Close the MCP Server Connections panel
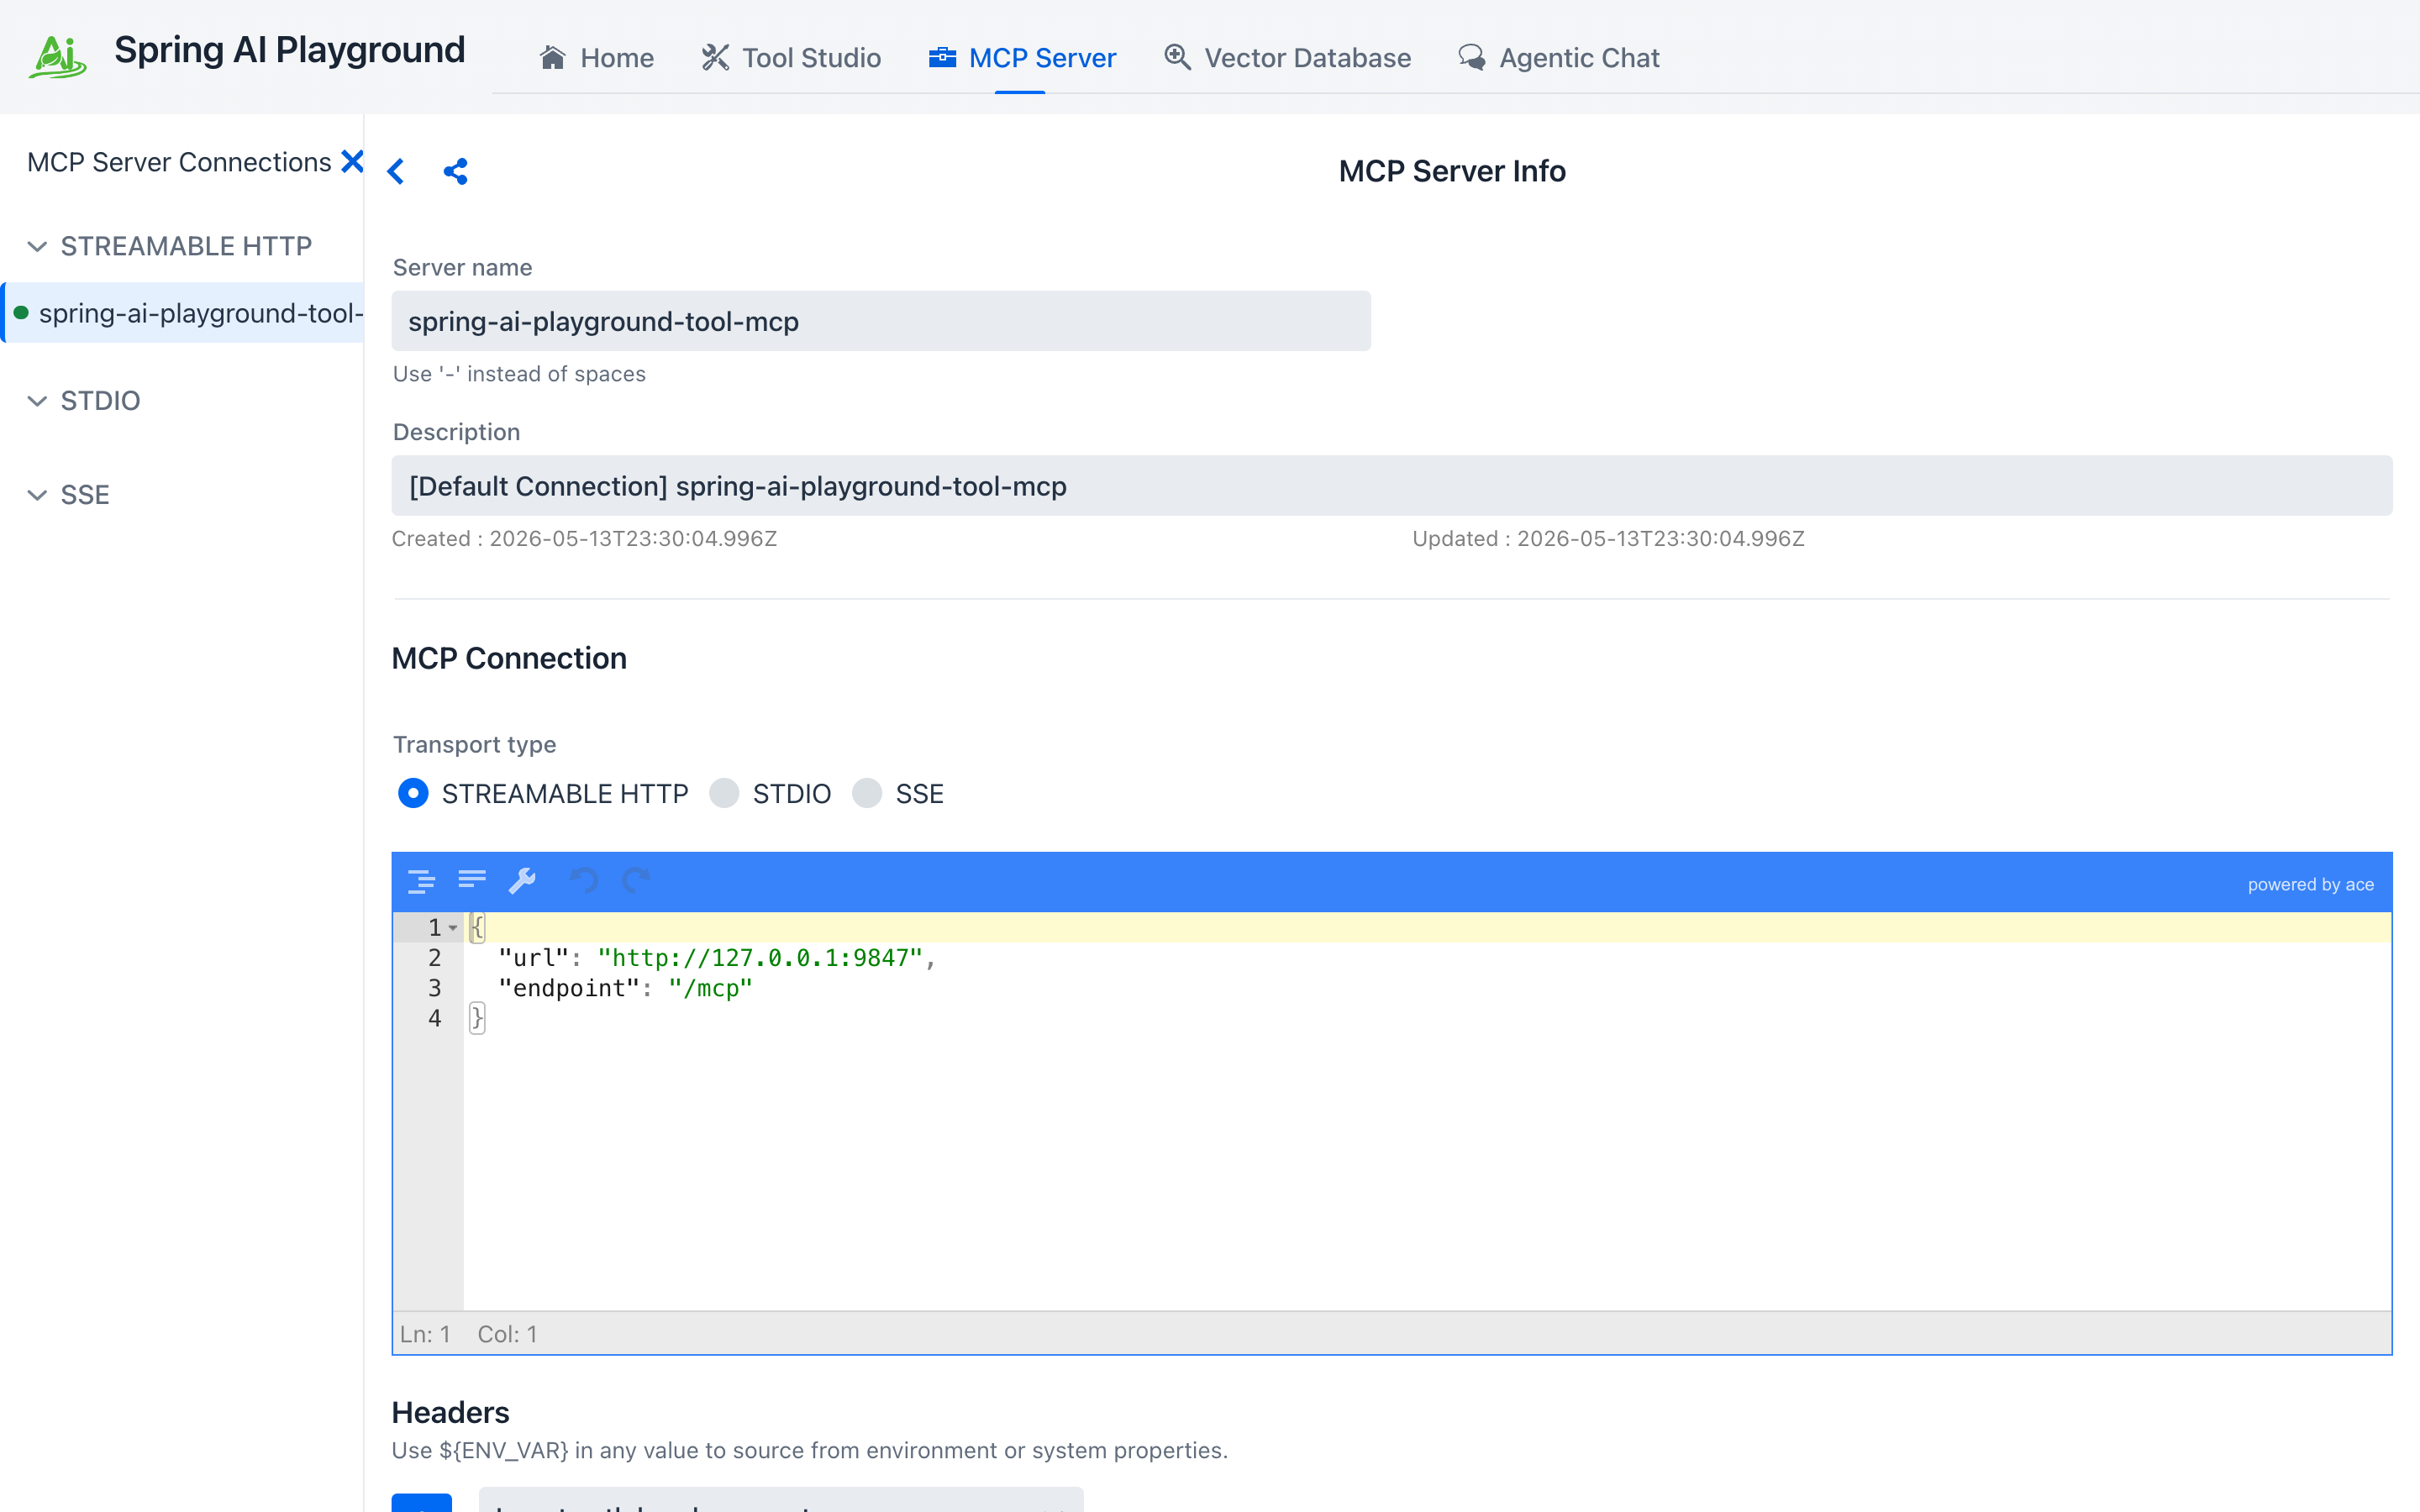Image resolution: width=2420 pixels, height=1512 pixels. (x=352, y=161)
